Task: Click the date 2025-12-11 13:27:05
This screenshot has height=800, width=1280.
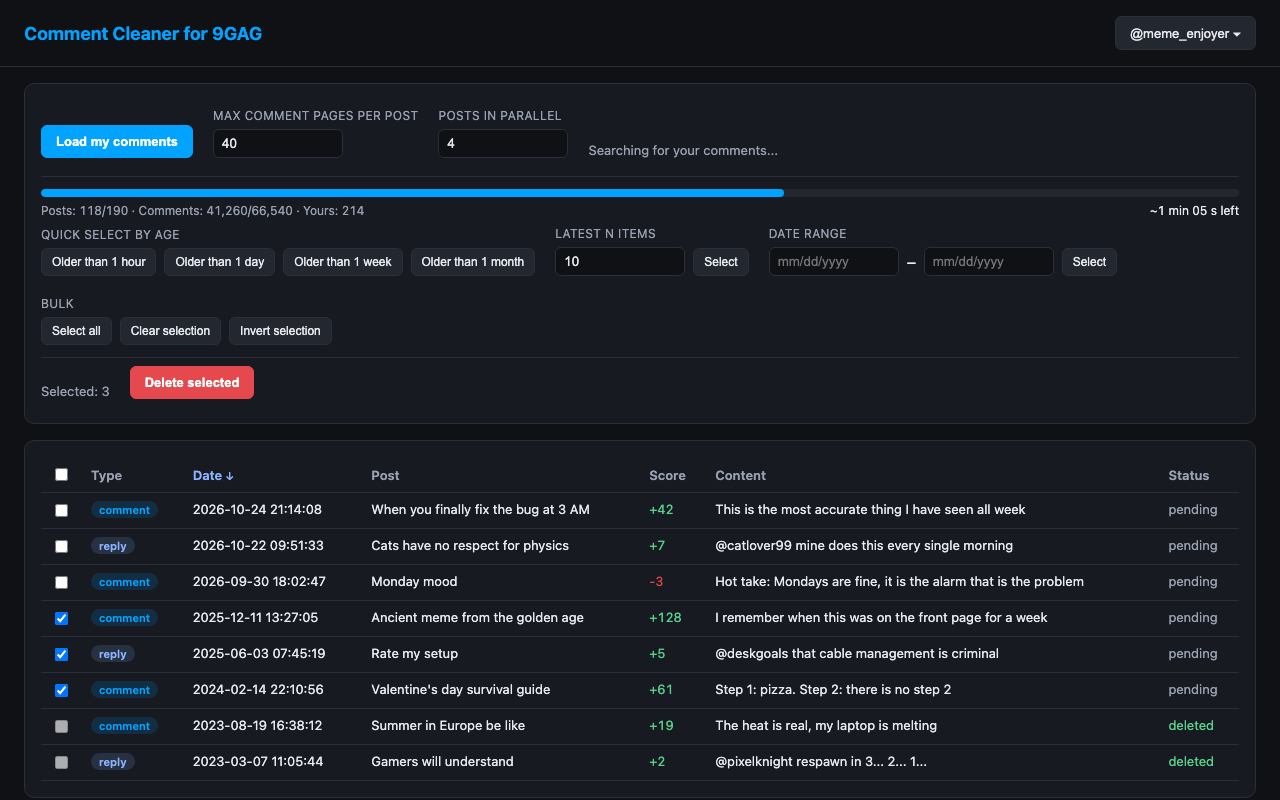Action: pyautogui.click(x=256, y=618)
